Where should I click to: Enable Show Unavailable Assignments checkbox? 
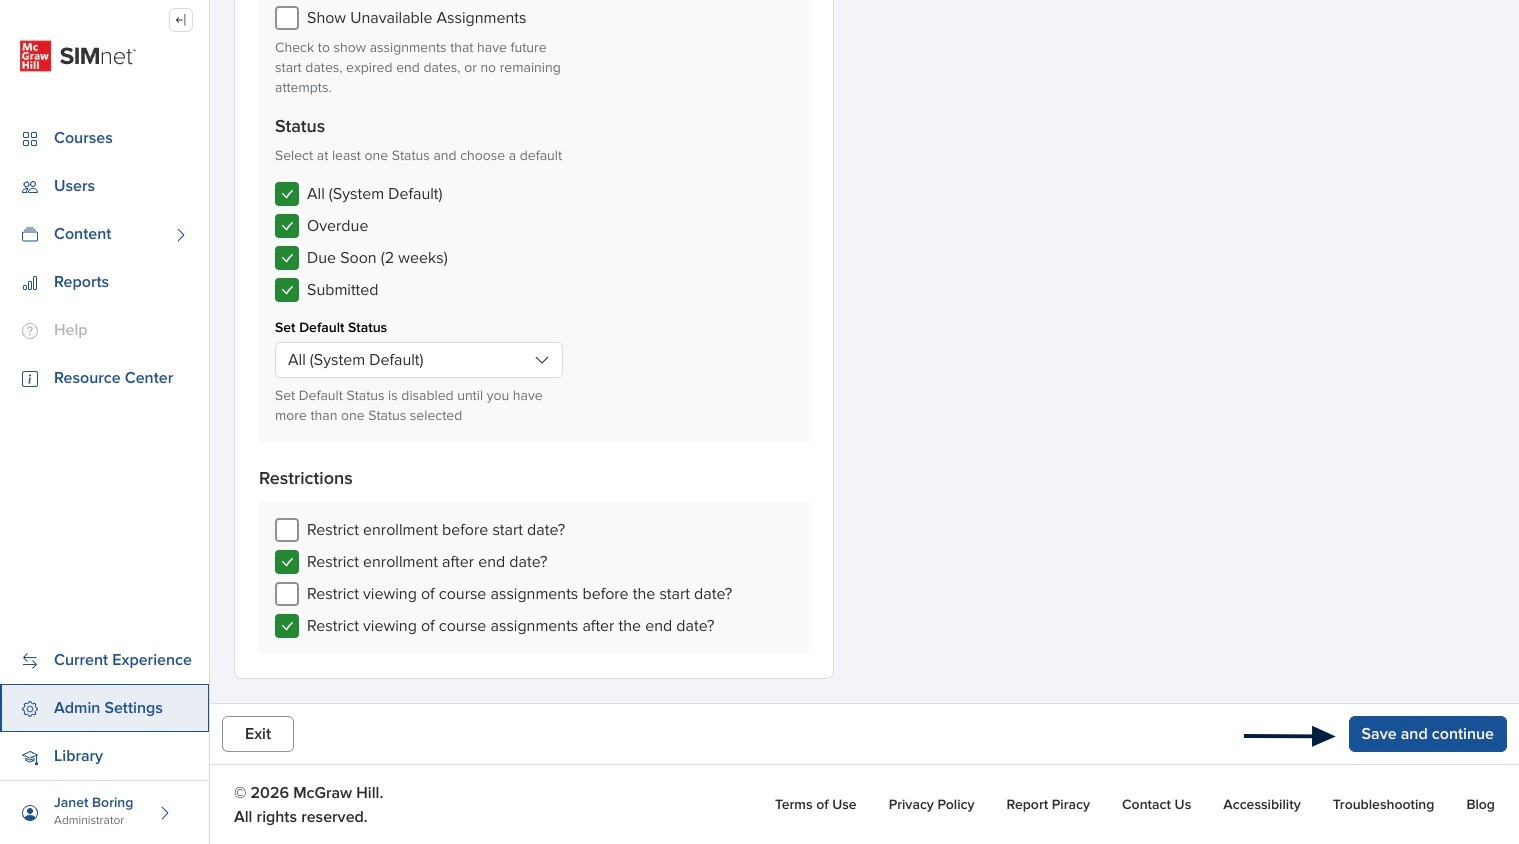pyautogui.click(x=287, y=18)
